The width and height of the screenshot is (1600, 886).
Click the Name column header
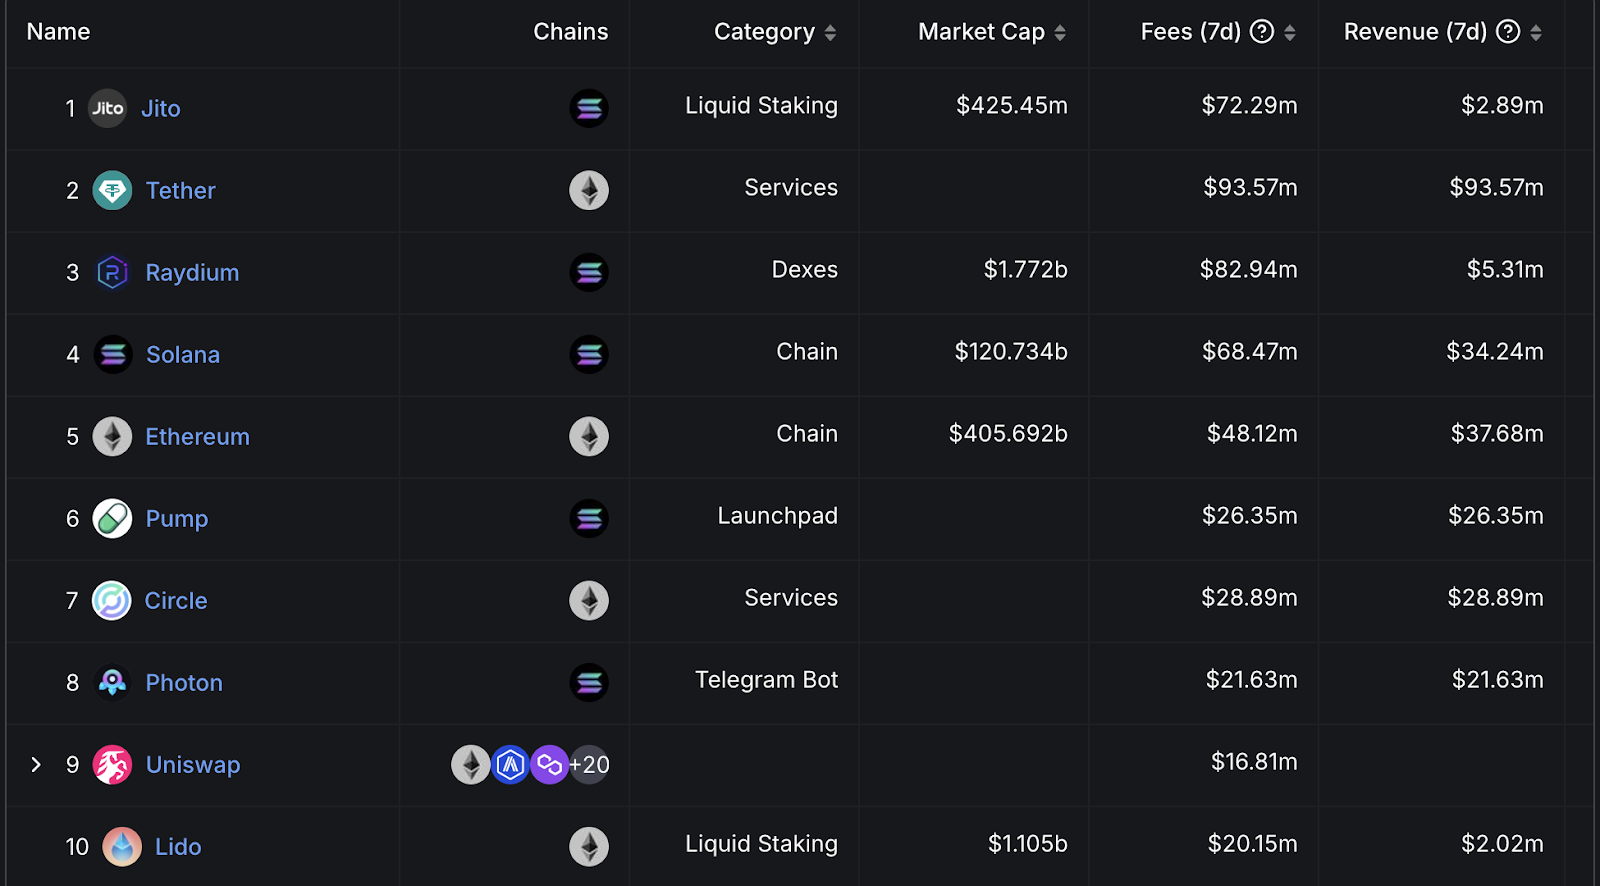coord(58,32)
